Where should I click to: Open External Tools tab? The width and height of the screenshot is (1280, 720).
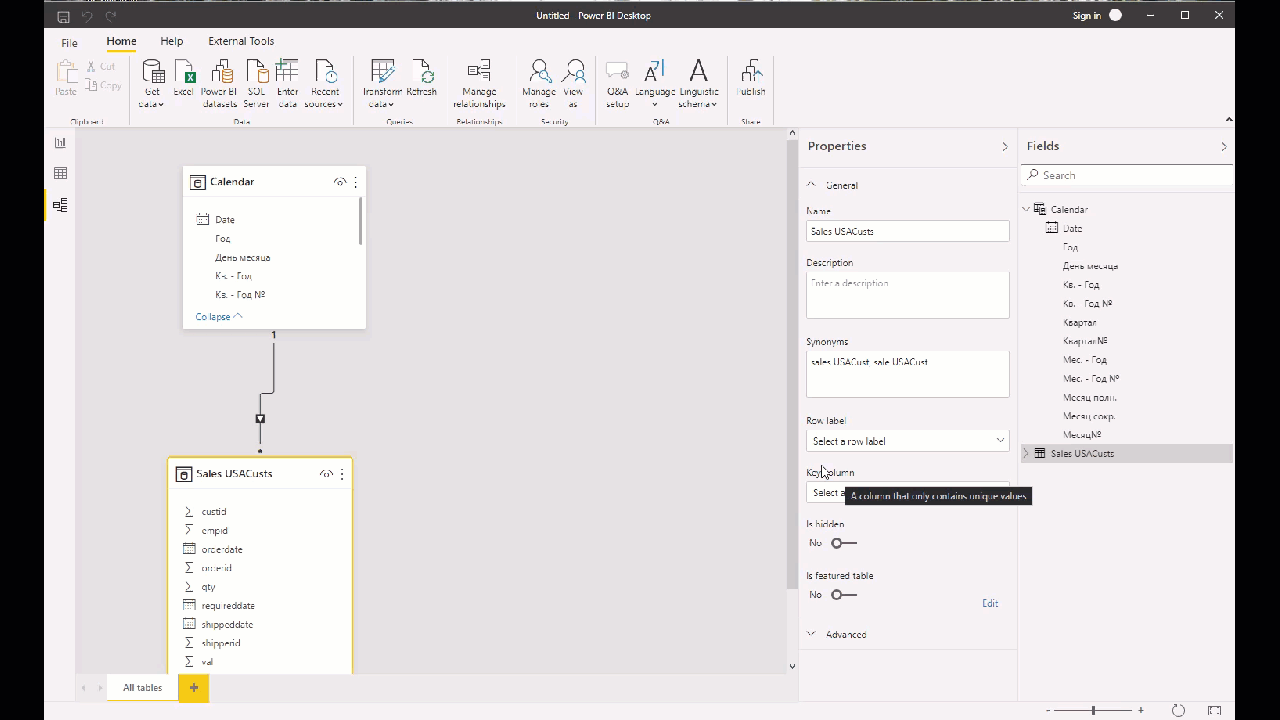point(241,42)
